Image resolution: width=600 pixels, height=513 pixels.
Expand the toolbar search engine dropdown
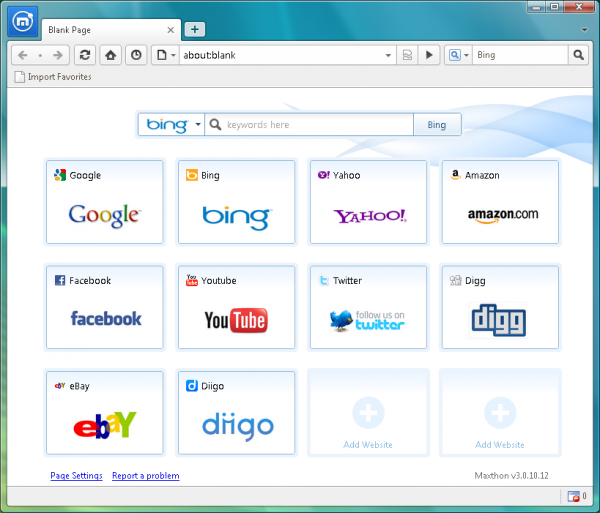[466, 55]
